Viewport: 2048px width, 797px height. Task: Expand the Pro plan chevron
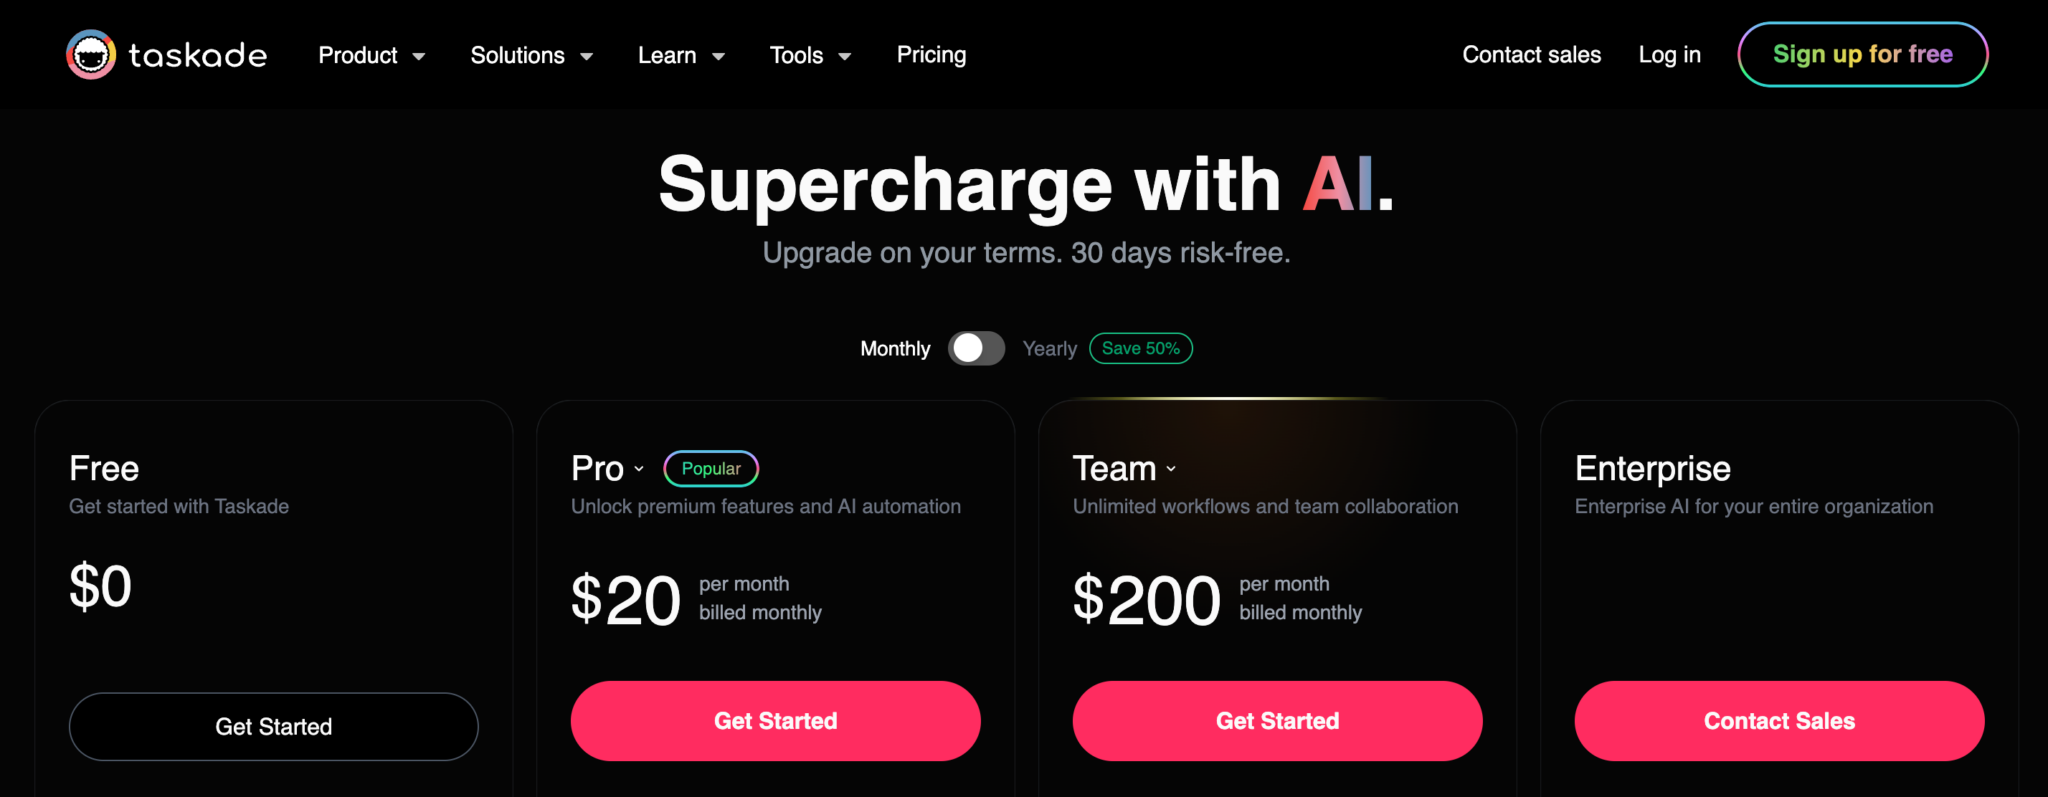639,470
